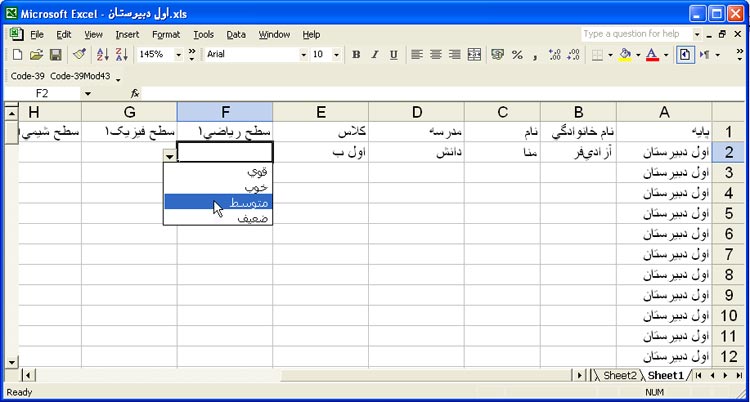The height and width of the screenshot is (402, 750).
Task: Toggle Italic formatting
Action: pyautogui.click(x=375, y=55)
